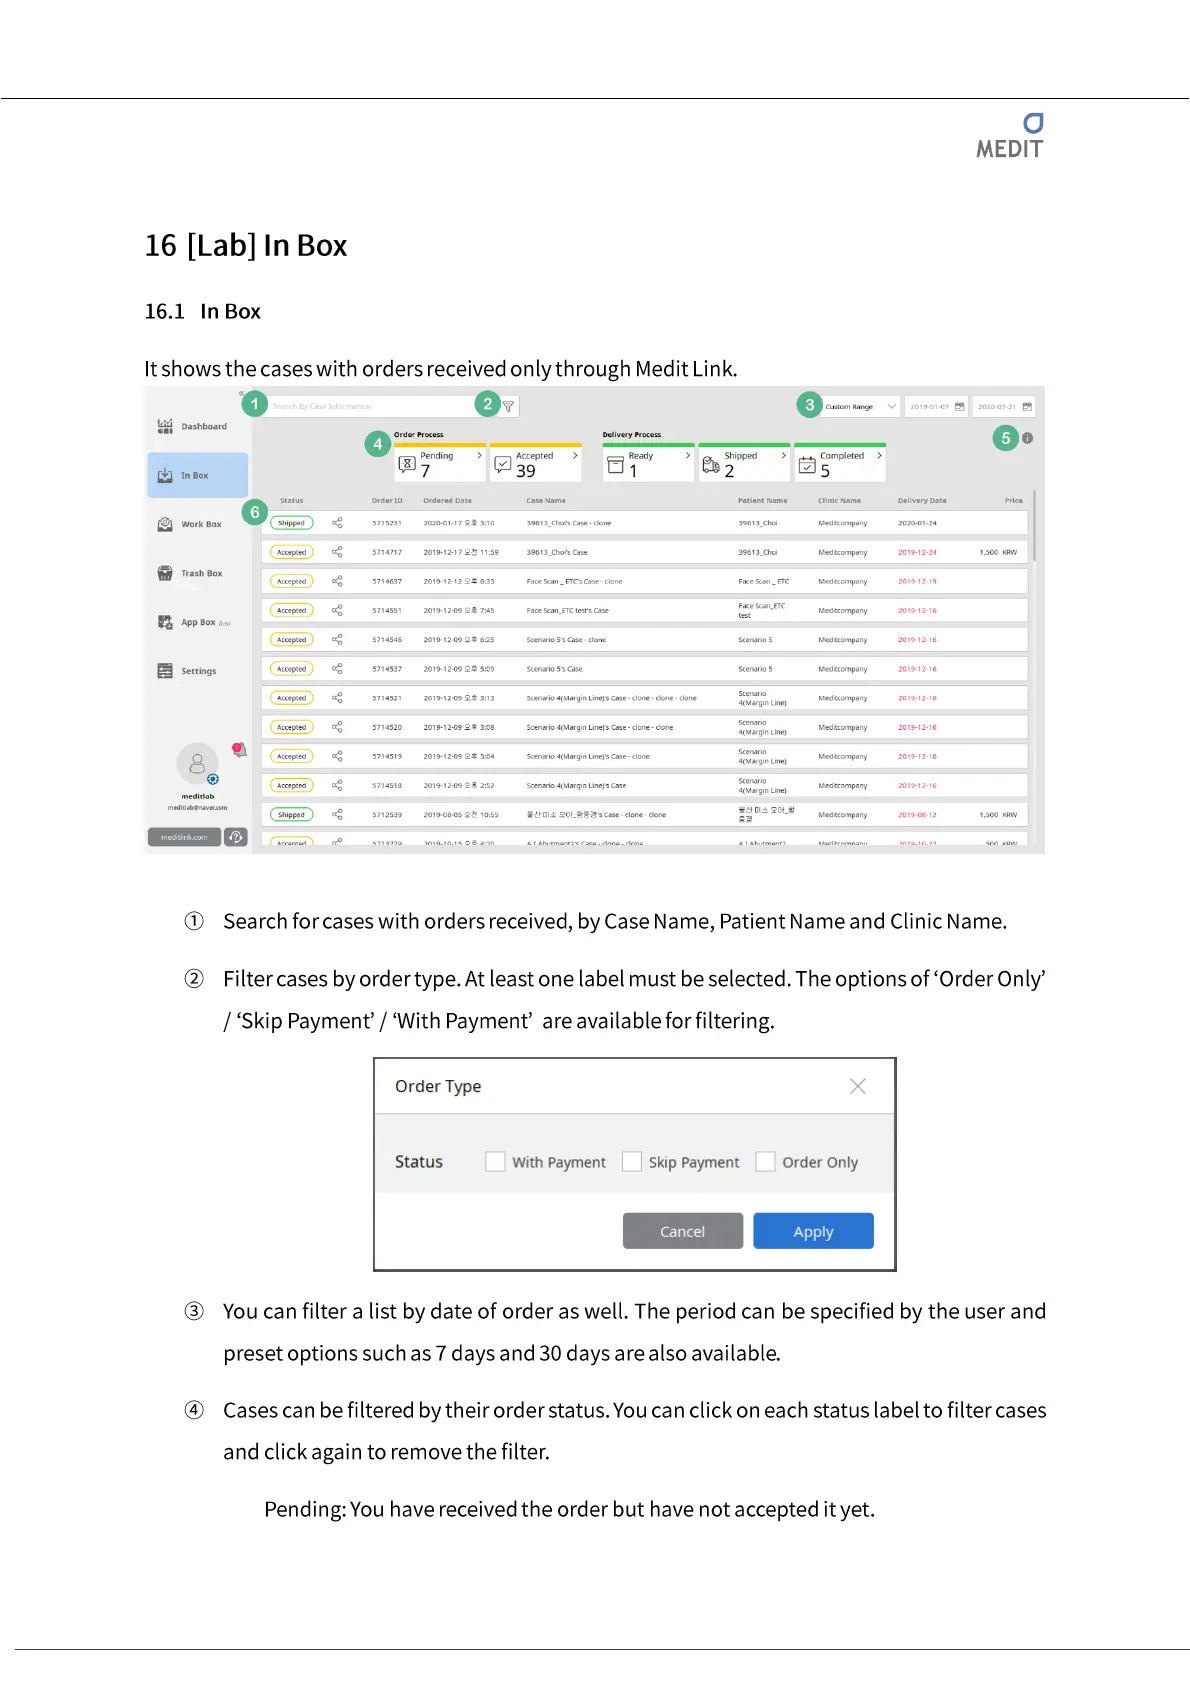Select case name '39613_Choi's Case - clone'
Screen dimensions: 1190x1684
pyautogui.click(x=568, y=523)
